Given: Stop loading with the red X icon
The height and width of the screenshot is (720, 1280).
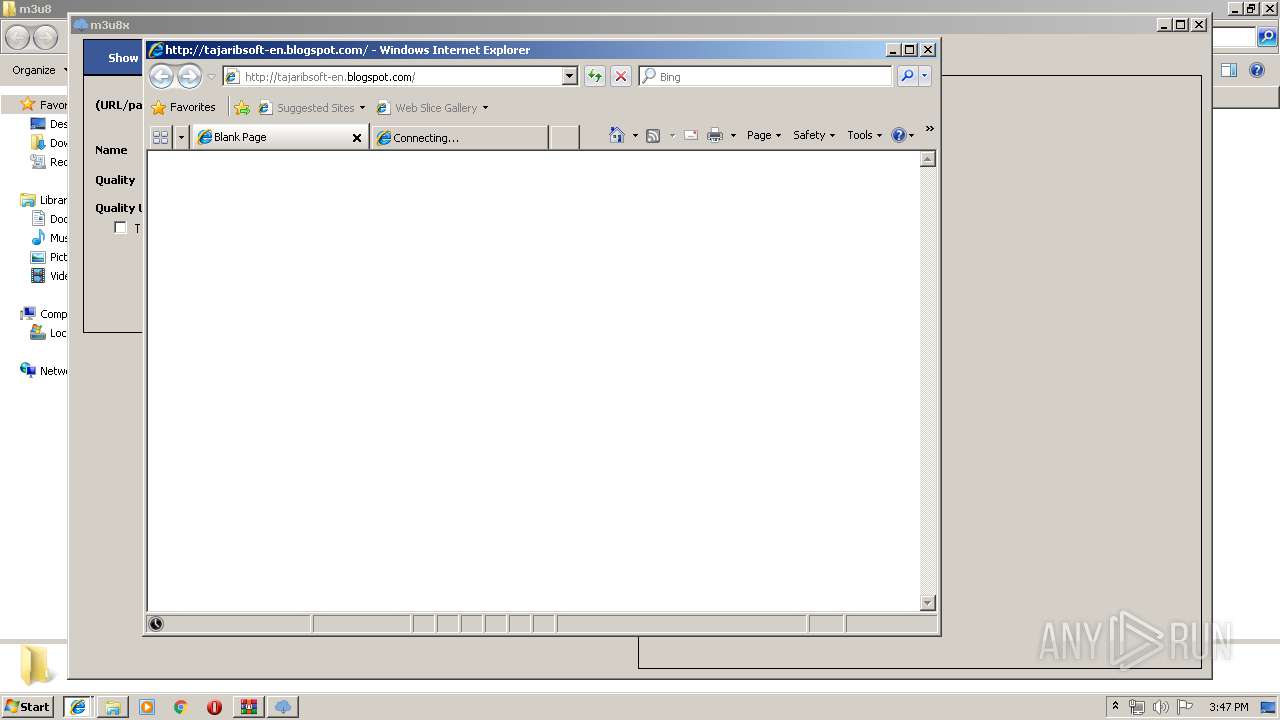Looking at the screenshot, I should pos(621,76).
